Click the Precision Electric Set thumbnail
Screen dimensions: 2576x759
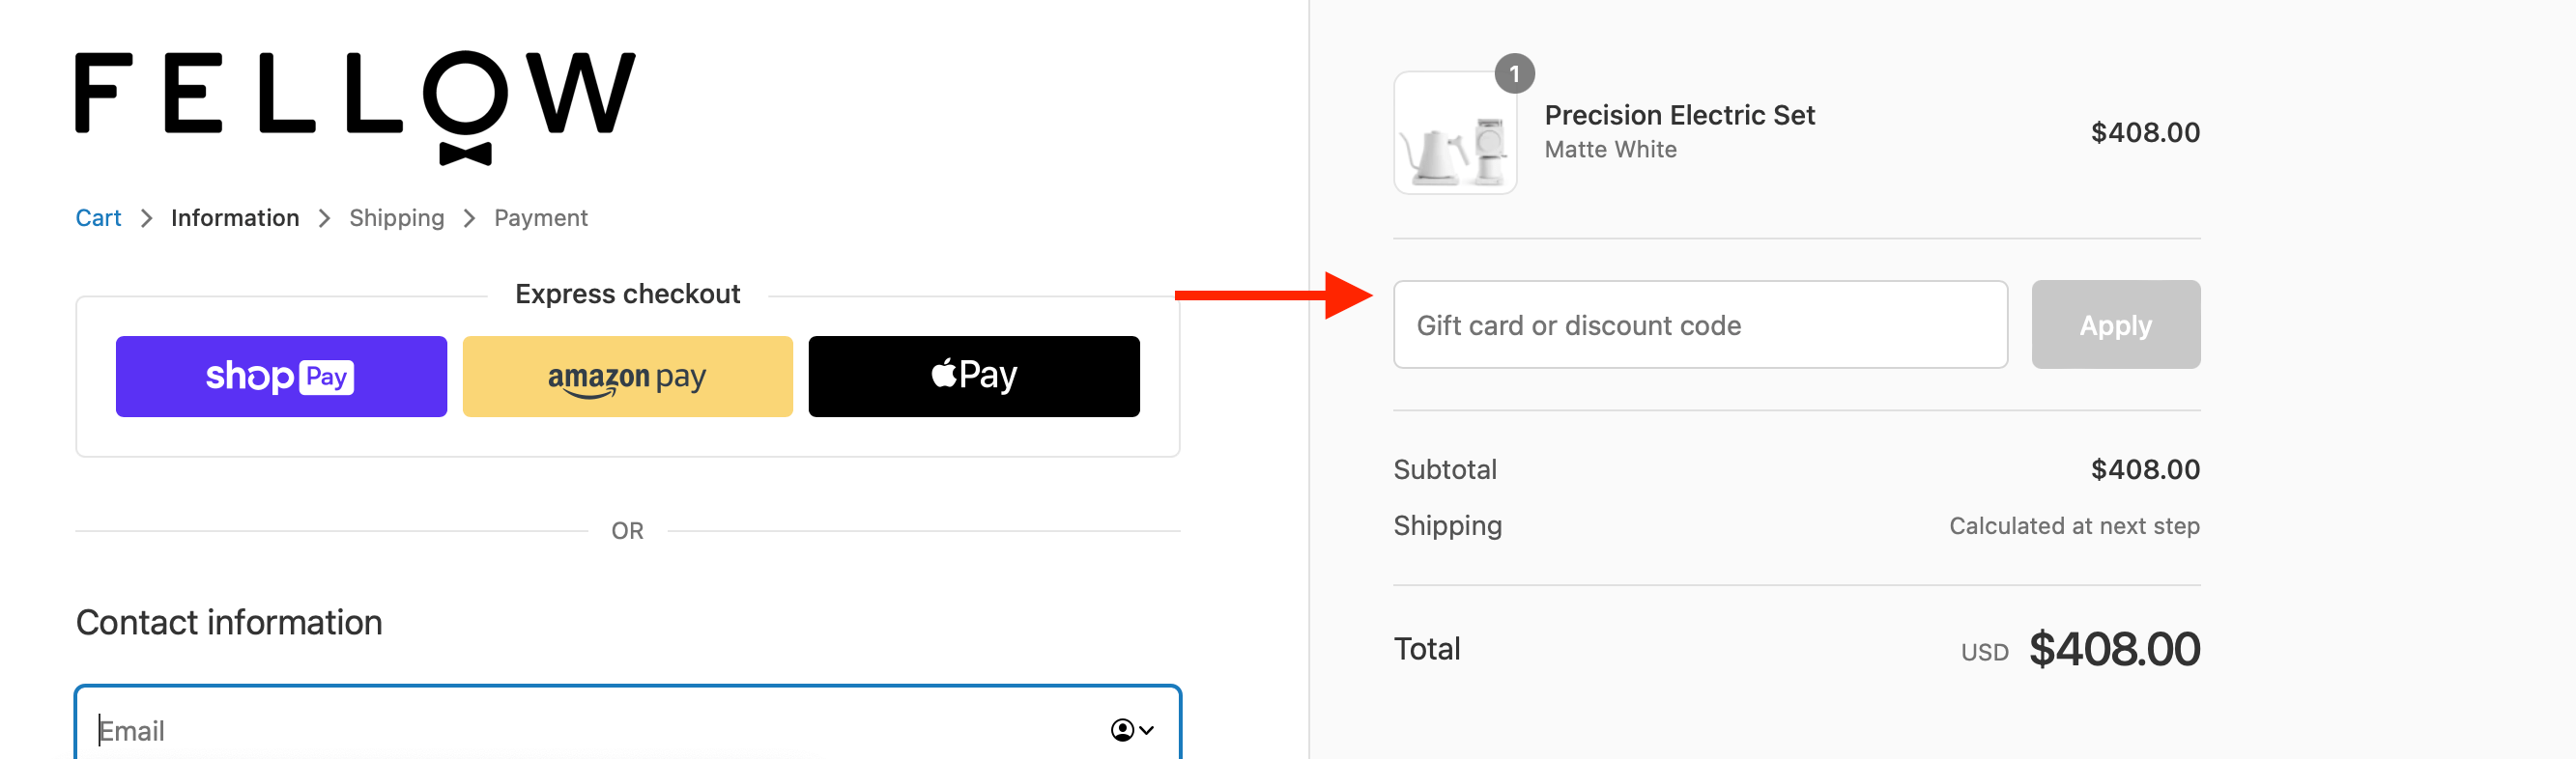1455,131
